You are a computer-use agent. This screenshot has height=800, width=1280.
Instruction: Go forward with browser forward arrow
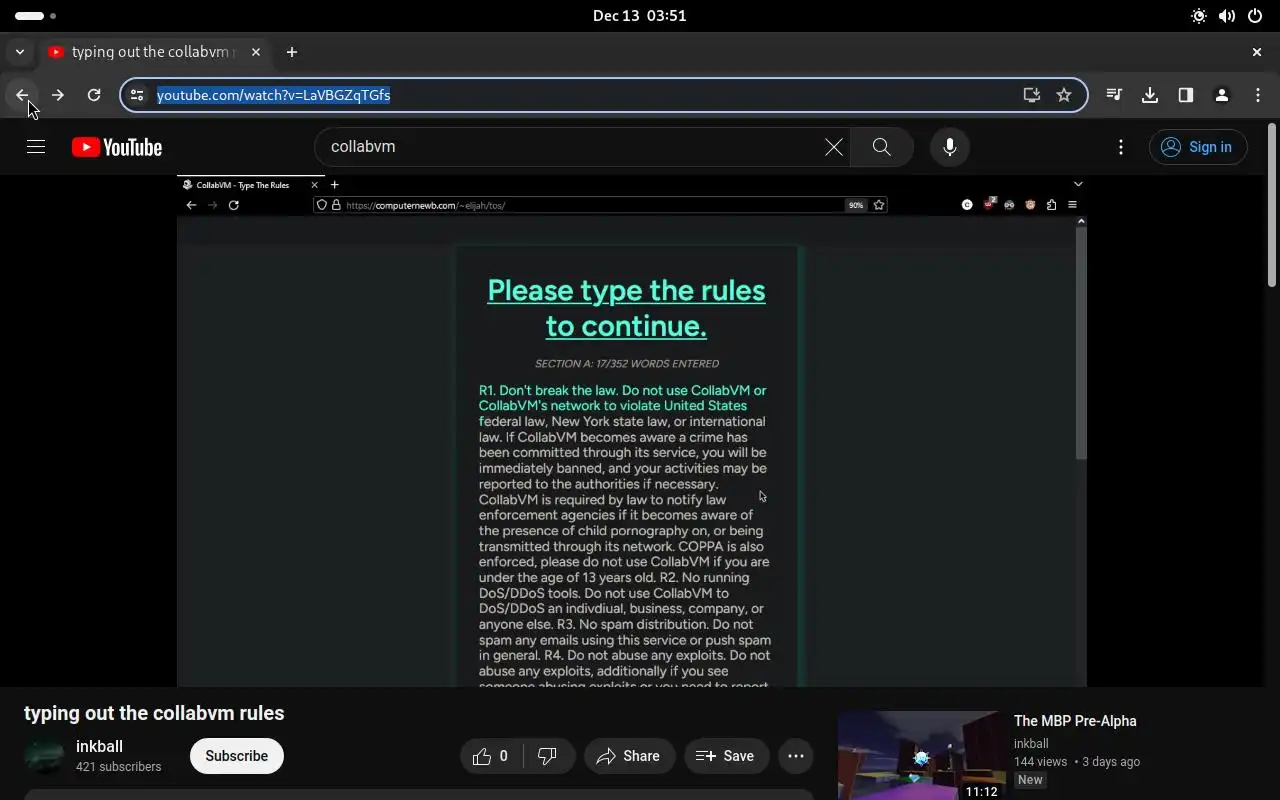58,95
